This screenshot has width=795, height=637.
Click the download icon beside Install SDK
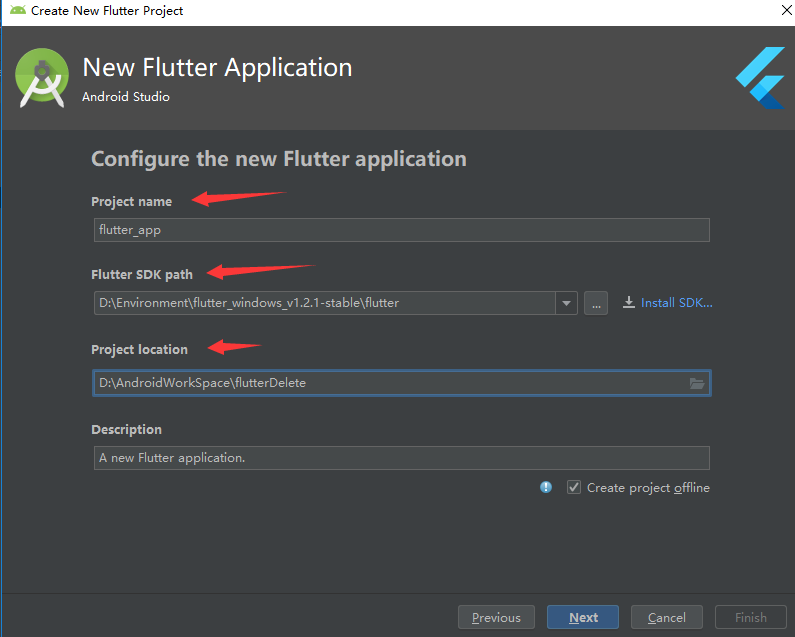(x=629, y=303)
